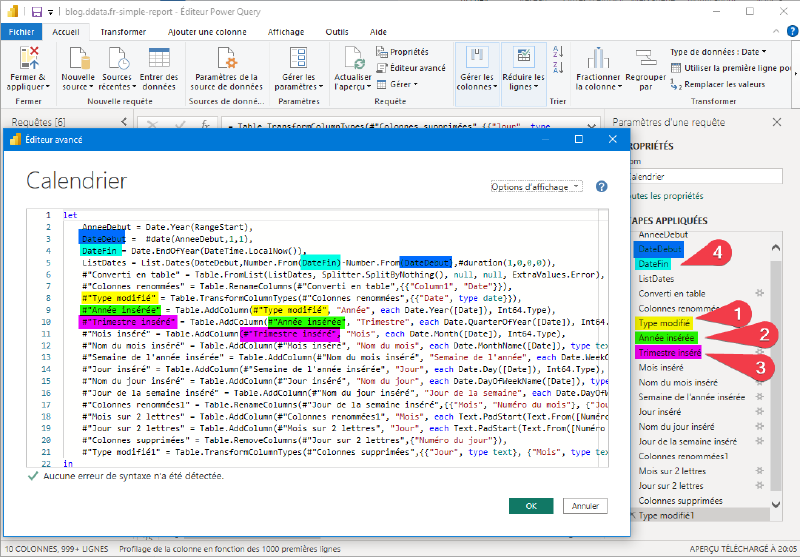Click OK in Éditeur avancé

(x=531, y=506)
